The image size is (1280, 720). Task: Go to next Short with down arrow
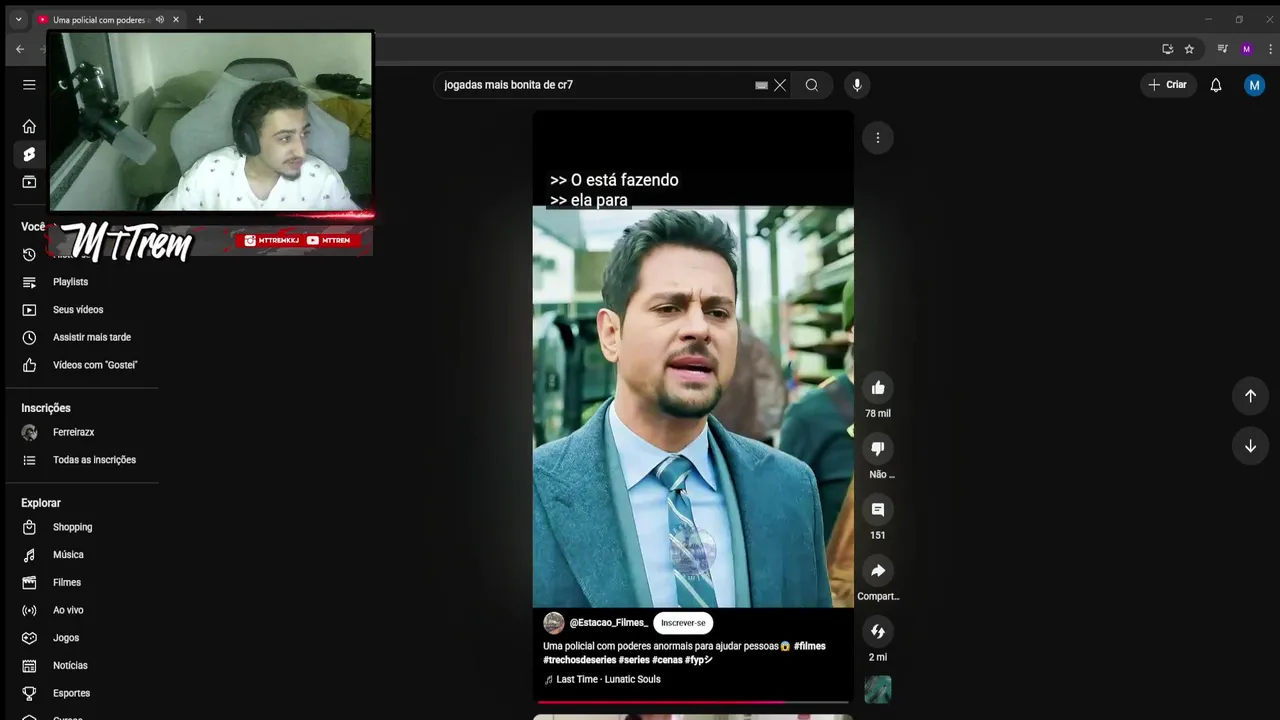pyautogui.click(x=1250, y=446)
